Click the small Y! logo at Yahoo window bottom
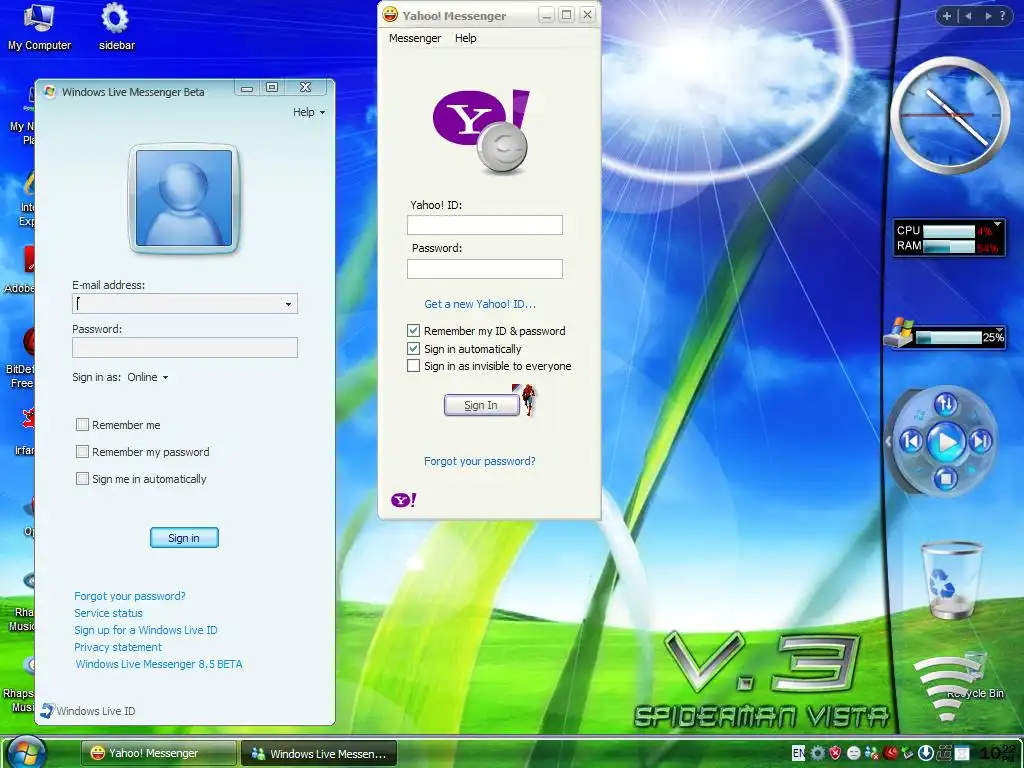 [403, 500]
